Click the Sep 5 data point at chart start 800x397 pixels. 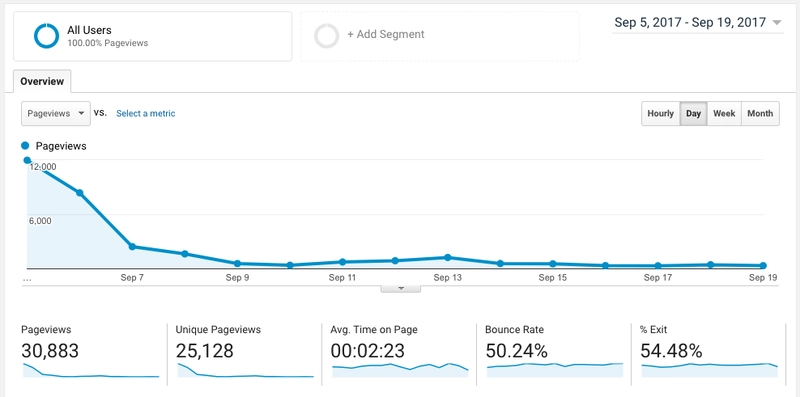pos(27,160)
